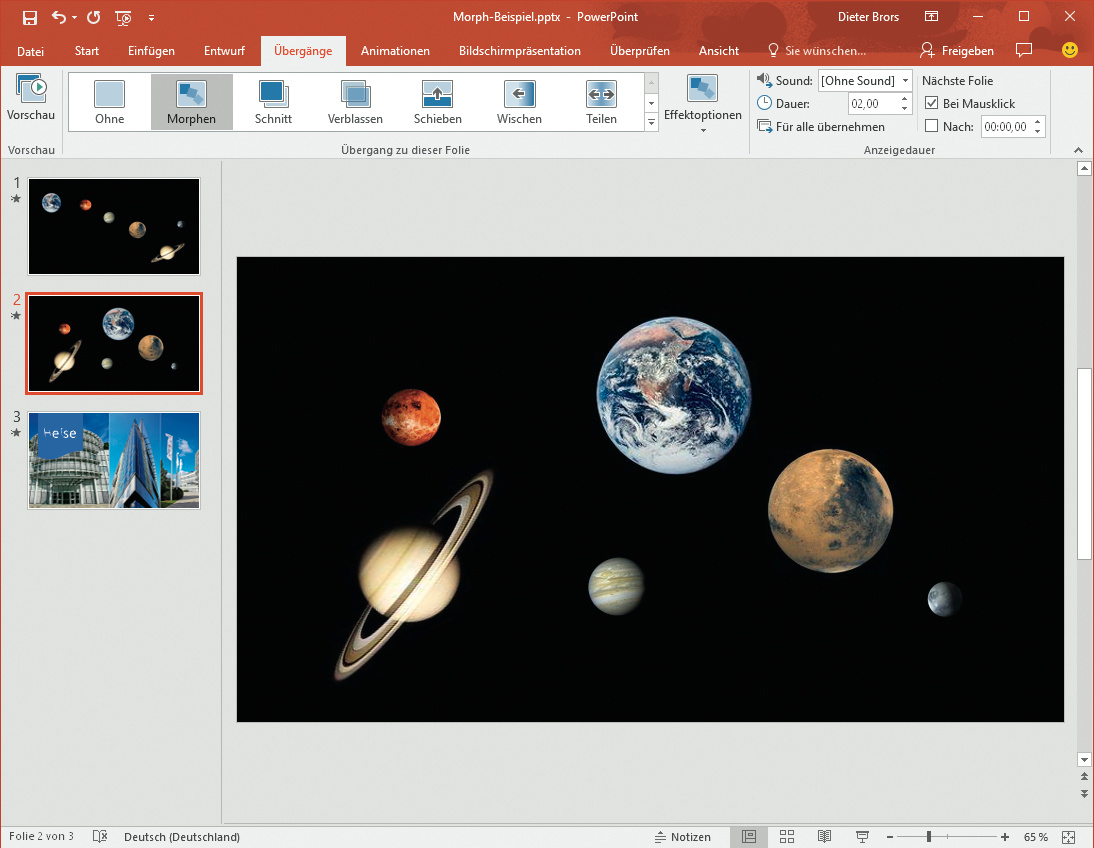Select the Schnitt transition effect

click(273, 101)
